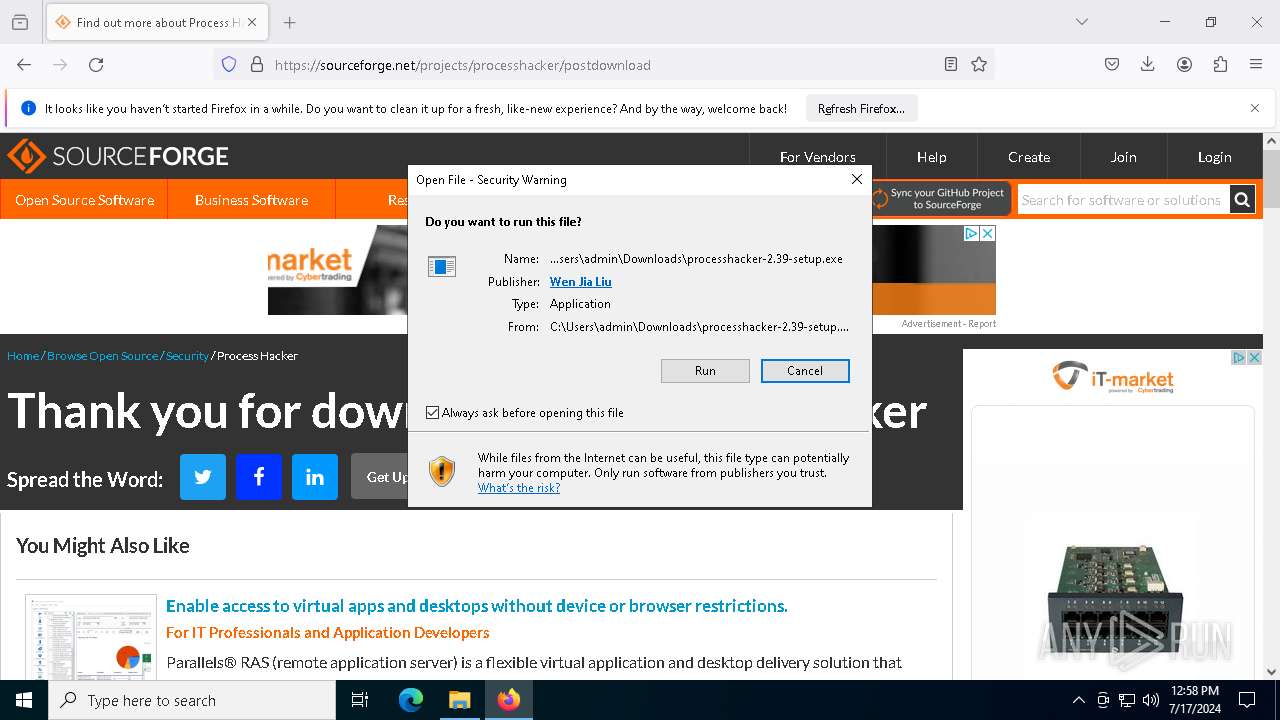Click Home breadcrumb link

tap(23, 356)
